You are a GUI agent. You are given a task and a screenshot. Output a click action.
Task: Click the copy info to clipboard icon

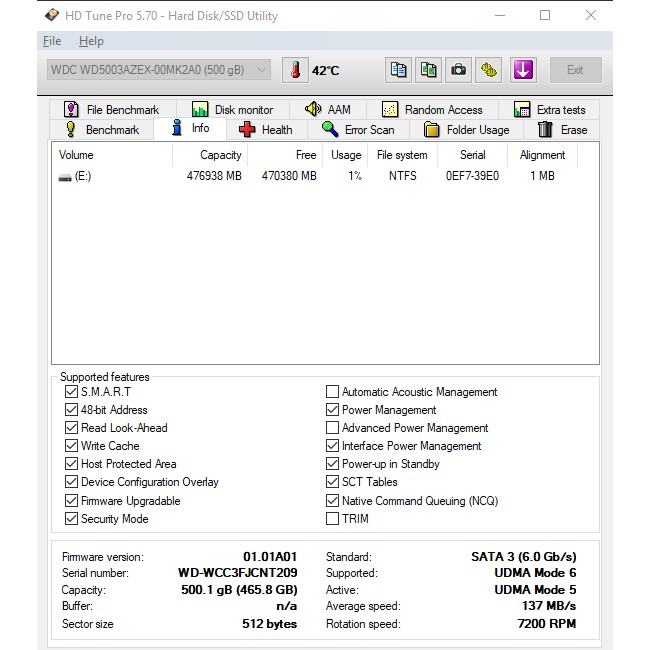click(399, 70)
